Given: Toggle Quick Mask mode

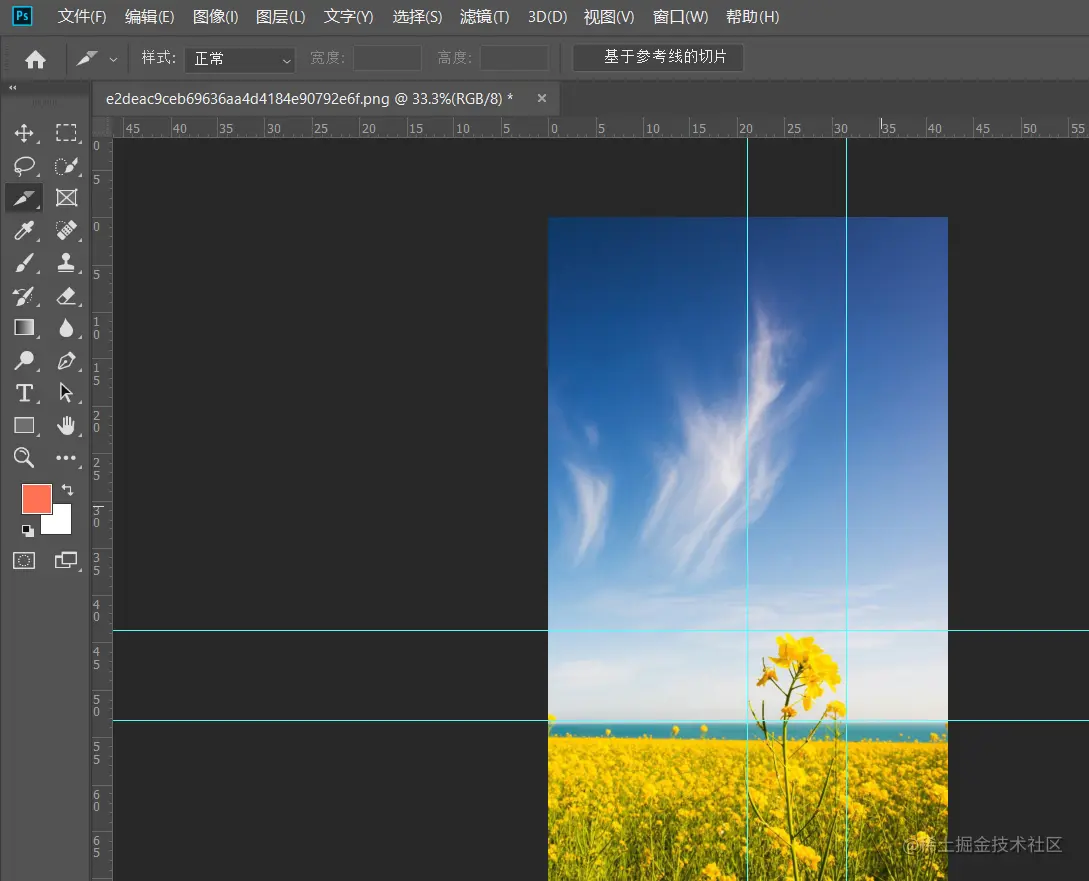Looking at the screenshot, I should tap(24, 561).
